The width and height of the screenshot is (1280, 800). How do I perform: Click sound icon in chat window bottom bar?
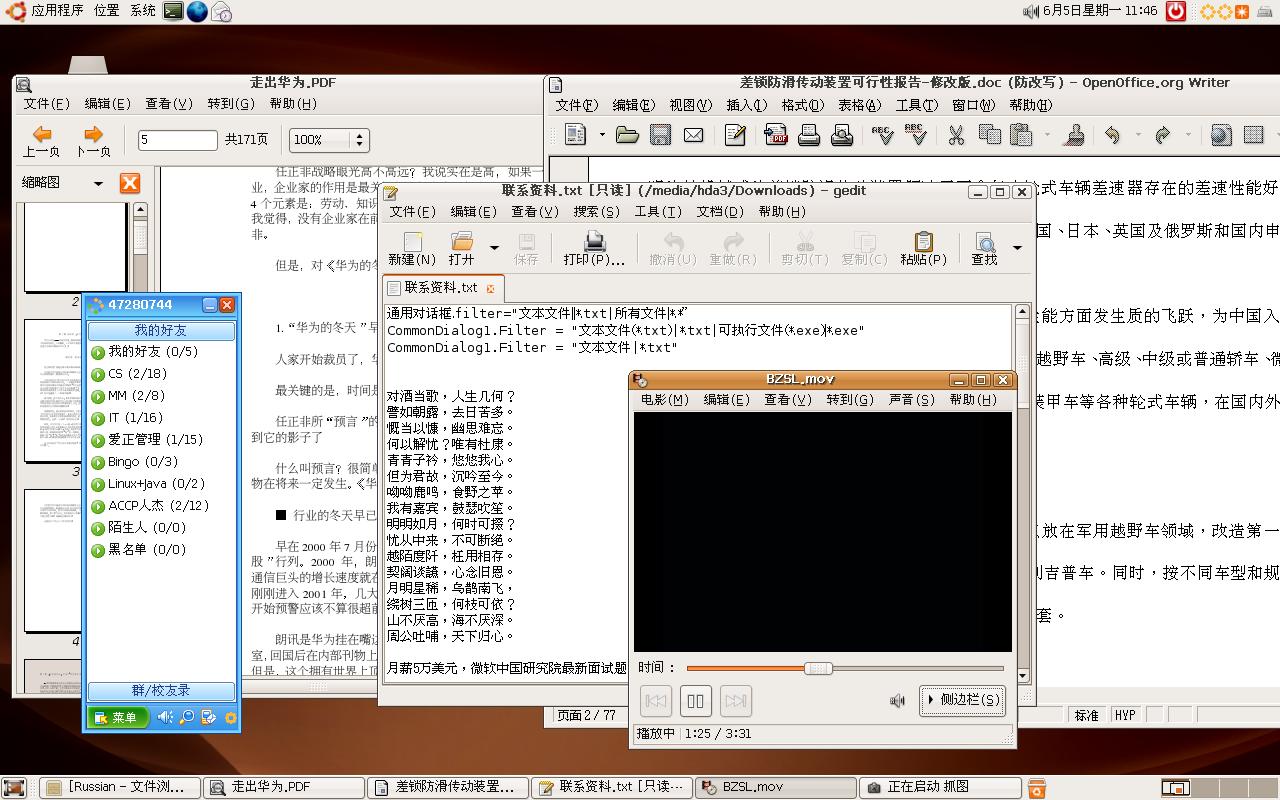(x=165, y=717)
